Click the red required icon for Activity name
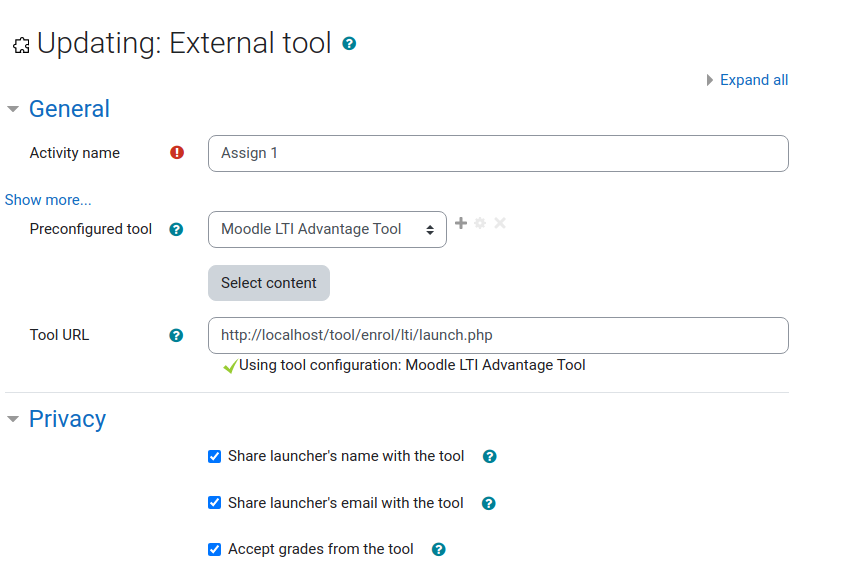Image resolution: width=850 pixels, height=579 pixels. tap(177, 153)
